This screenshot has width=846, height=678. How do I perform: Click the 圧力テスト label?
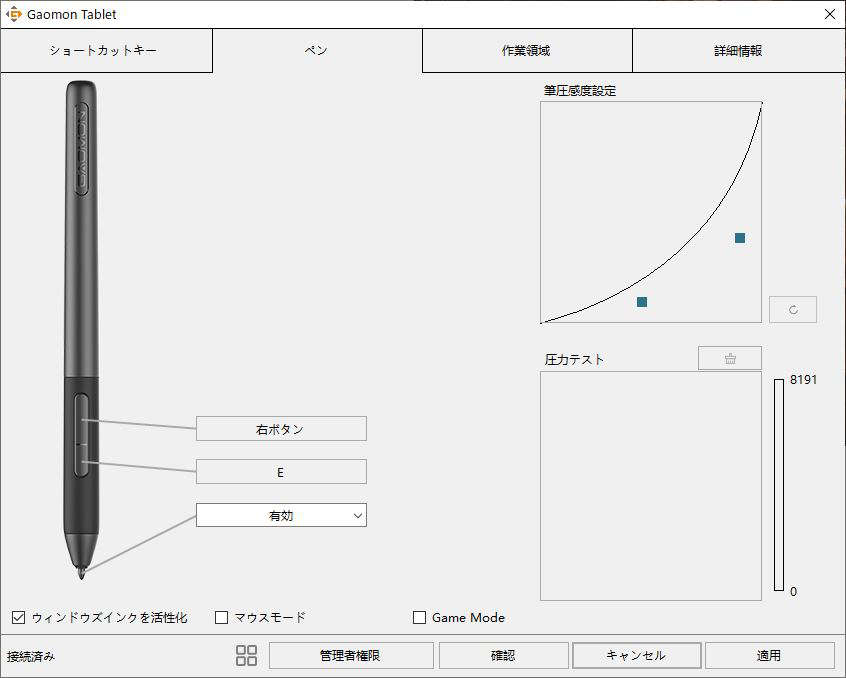(x=574, y=359)
